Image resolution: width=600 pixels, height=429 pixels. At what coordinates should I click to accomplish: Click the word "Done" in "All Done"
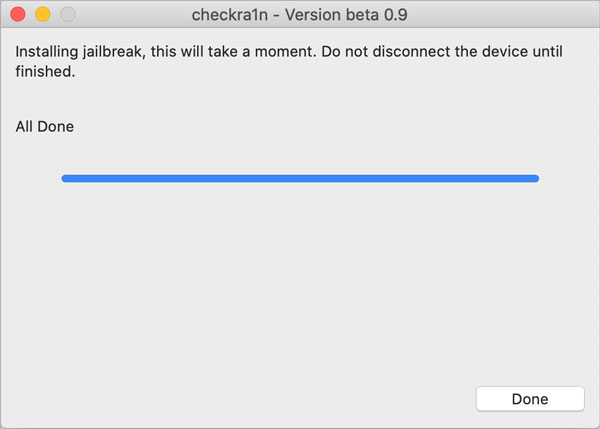(x=57, y=127)
